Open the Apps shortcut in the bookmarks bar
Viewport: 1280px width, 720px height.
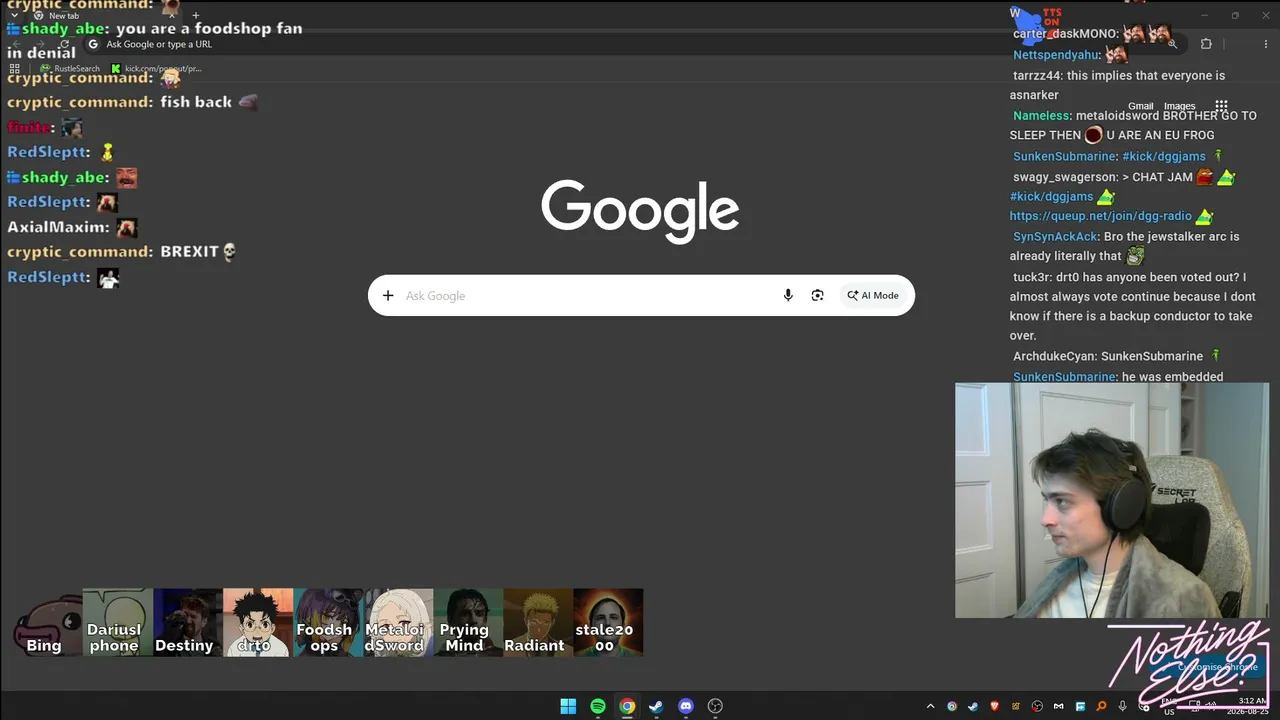click(x=14, y=69)
